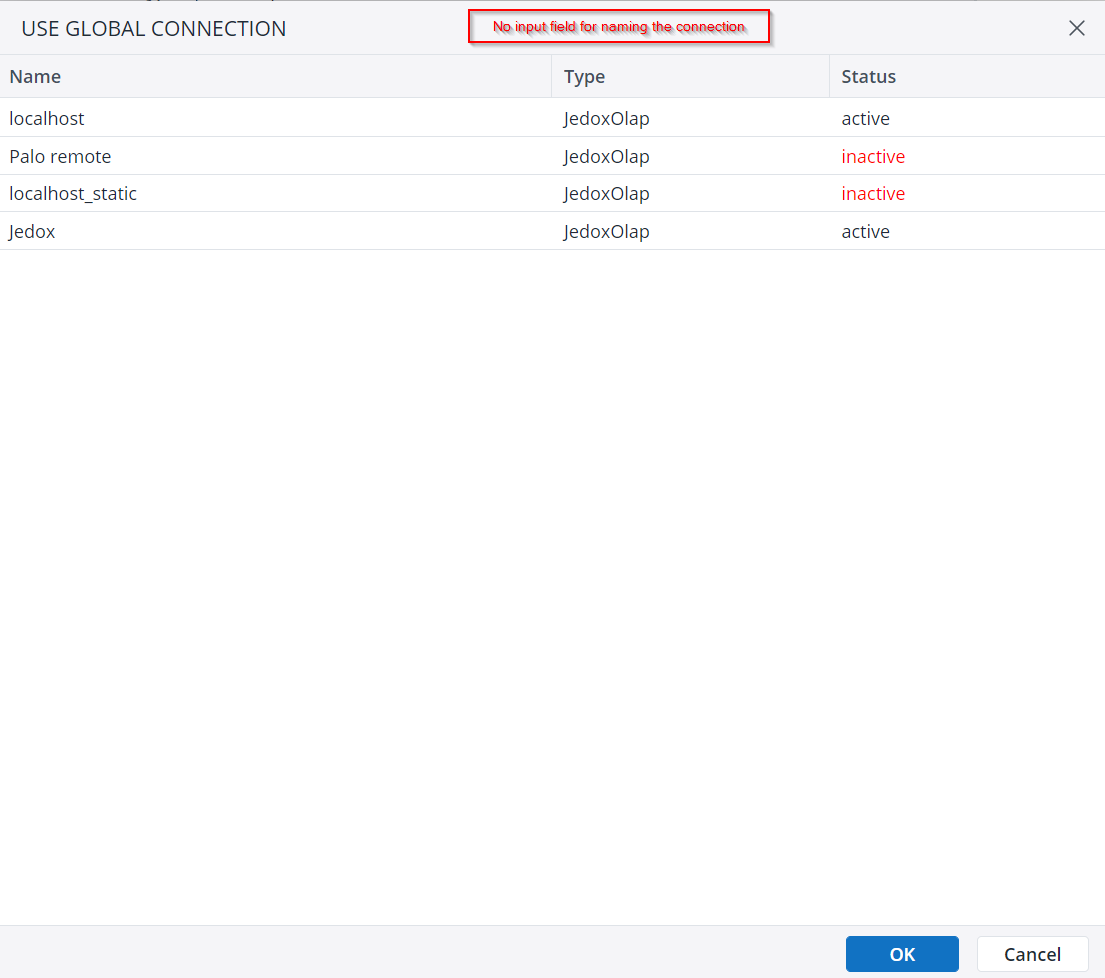Screen dimensions: 1105x978
Task: Select the localhost_static connection name
Action: pyautogui.click(x=73, y=193)
